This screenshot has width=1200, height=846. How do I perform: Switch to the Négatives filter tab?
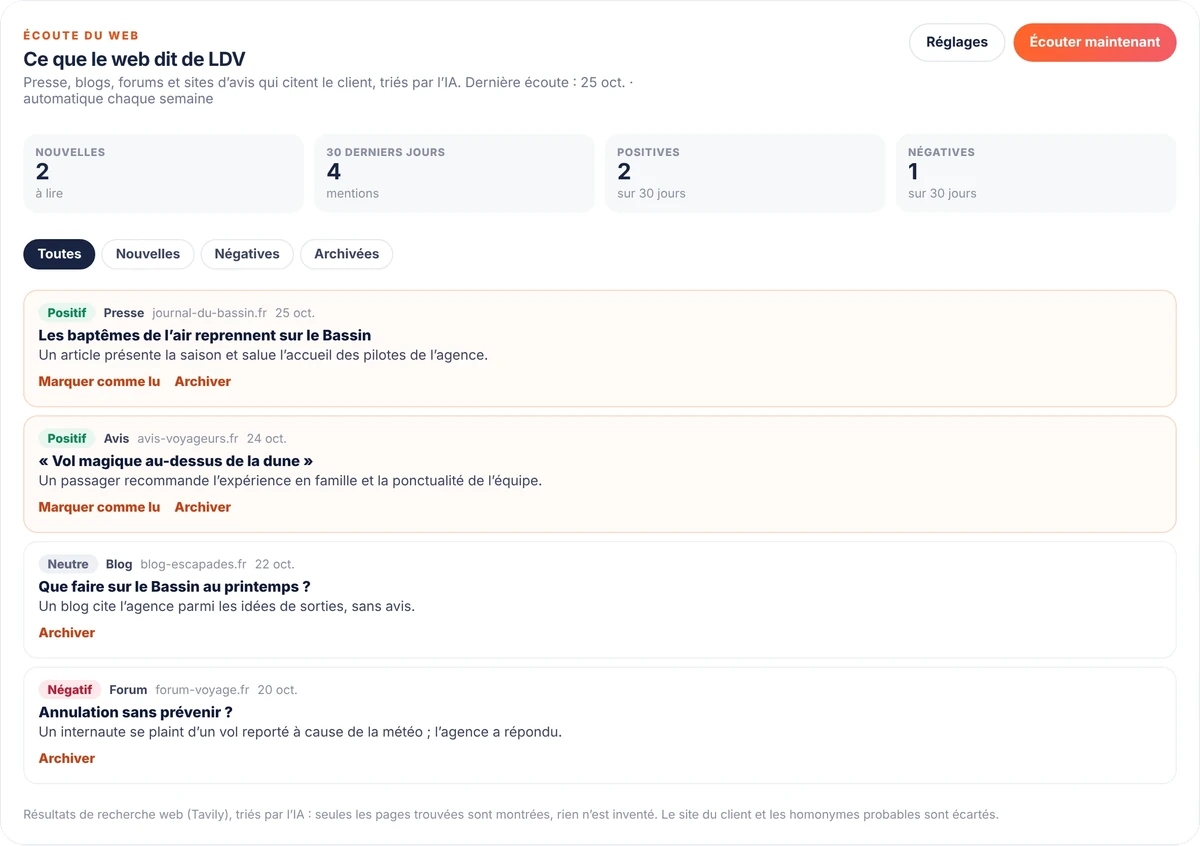pos(247,254)
